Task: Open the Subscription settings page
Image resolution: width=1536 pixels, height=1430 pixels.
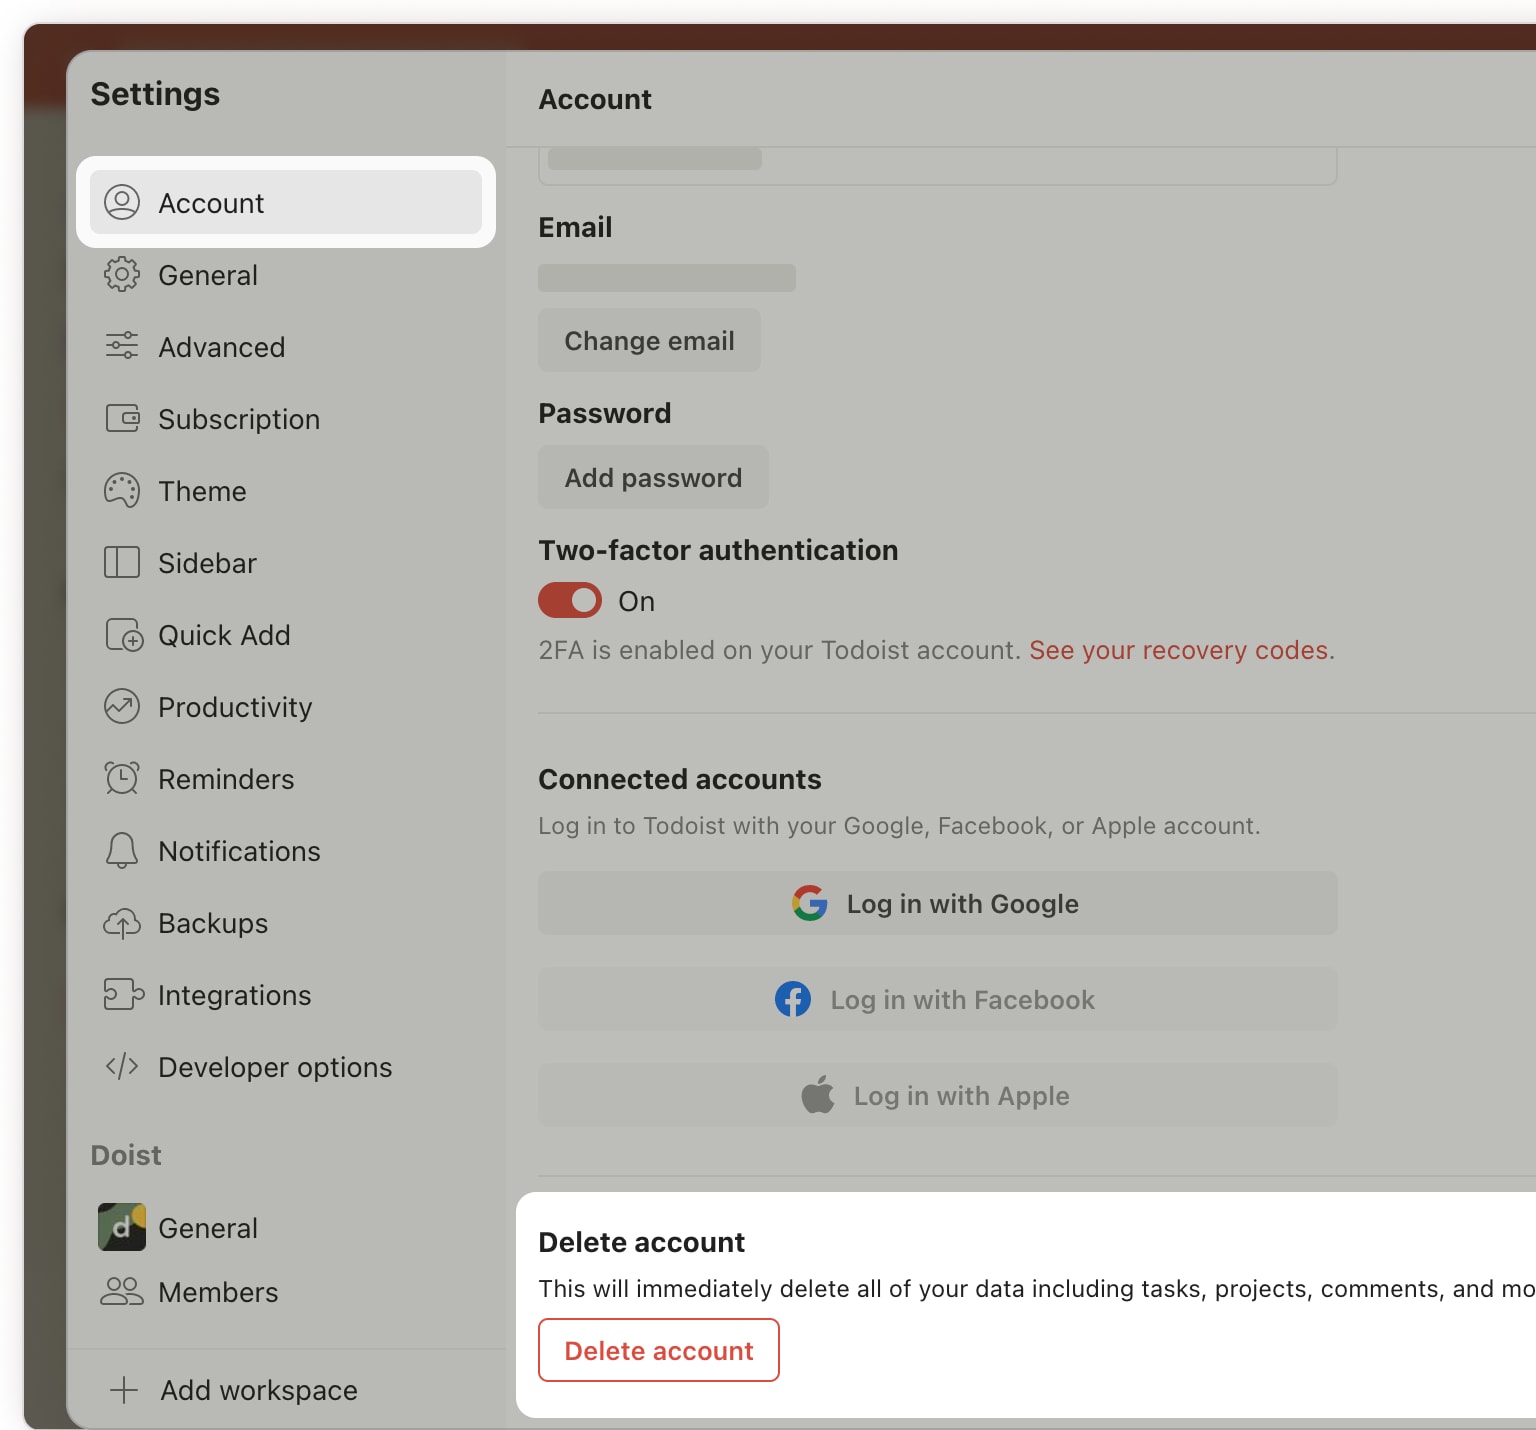Action: click(239, 419)
